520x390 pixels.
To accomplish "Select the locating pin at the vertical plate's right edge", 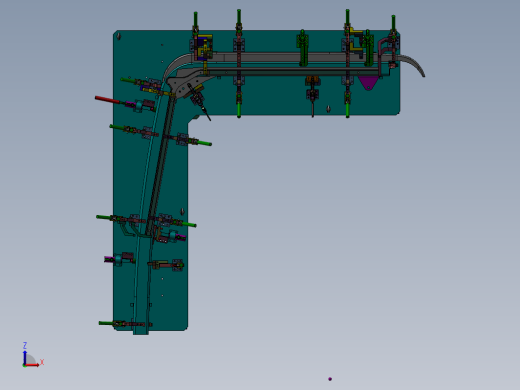I will (x=182, y=211).
